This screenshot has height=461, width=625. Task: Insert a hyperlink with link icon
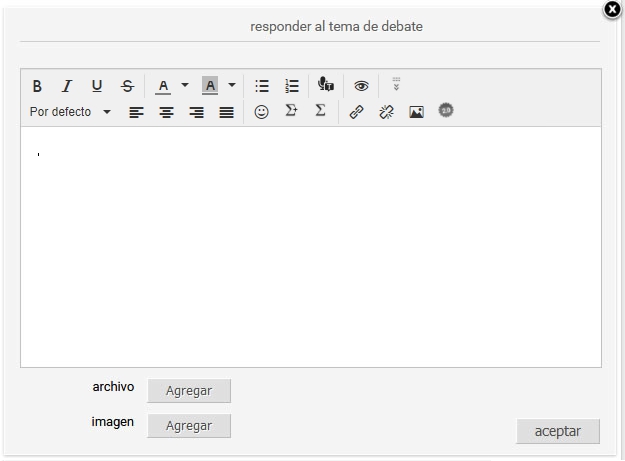point(356,112)
